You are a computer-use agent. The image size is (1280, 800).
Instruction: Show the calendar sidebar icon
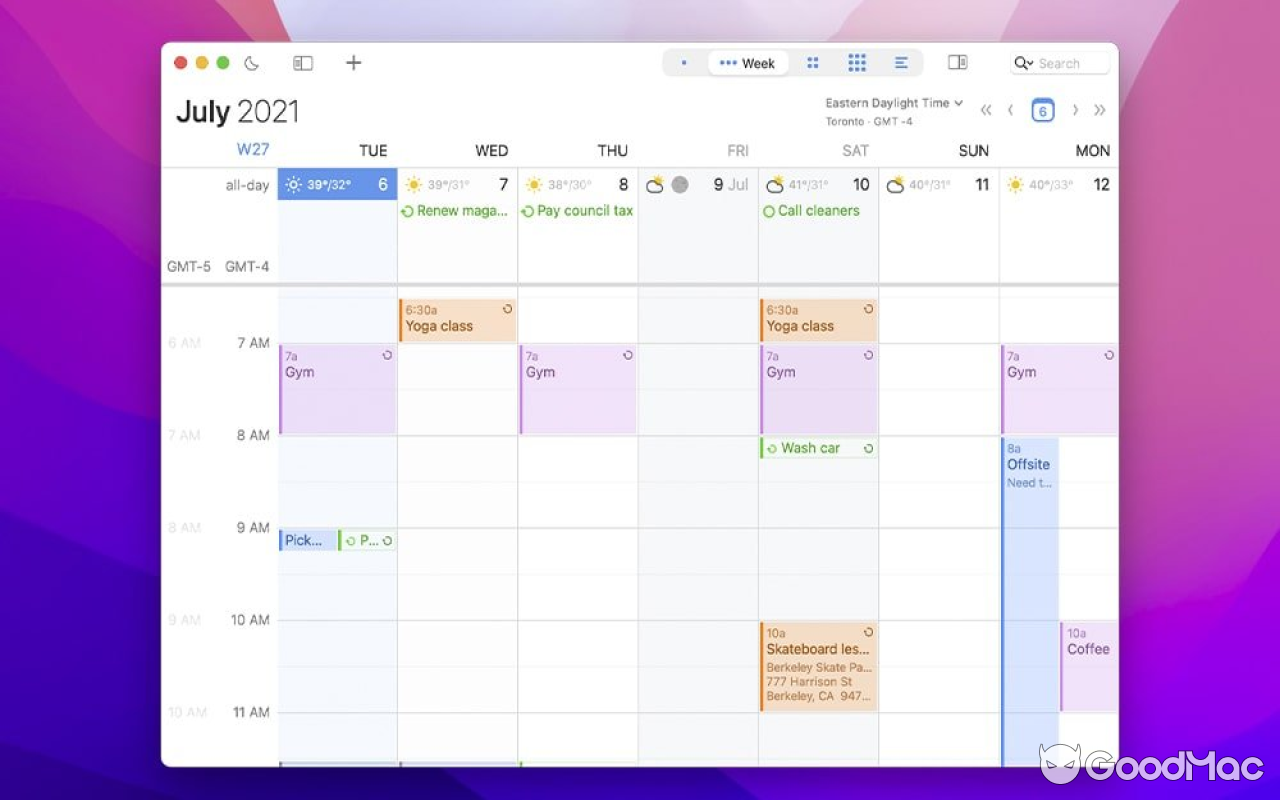click(x=302, y=62)
